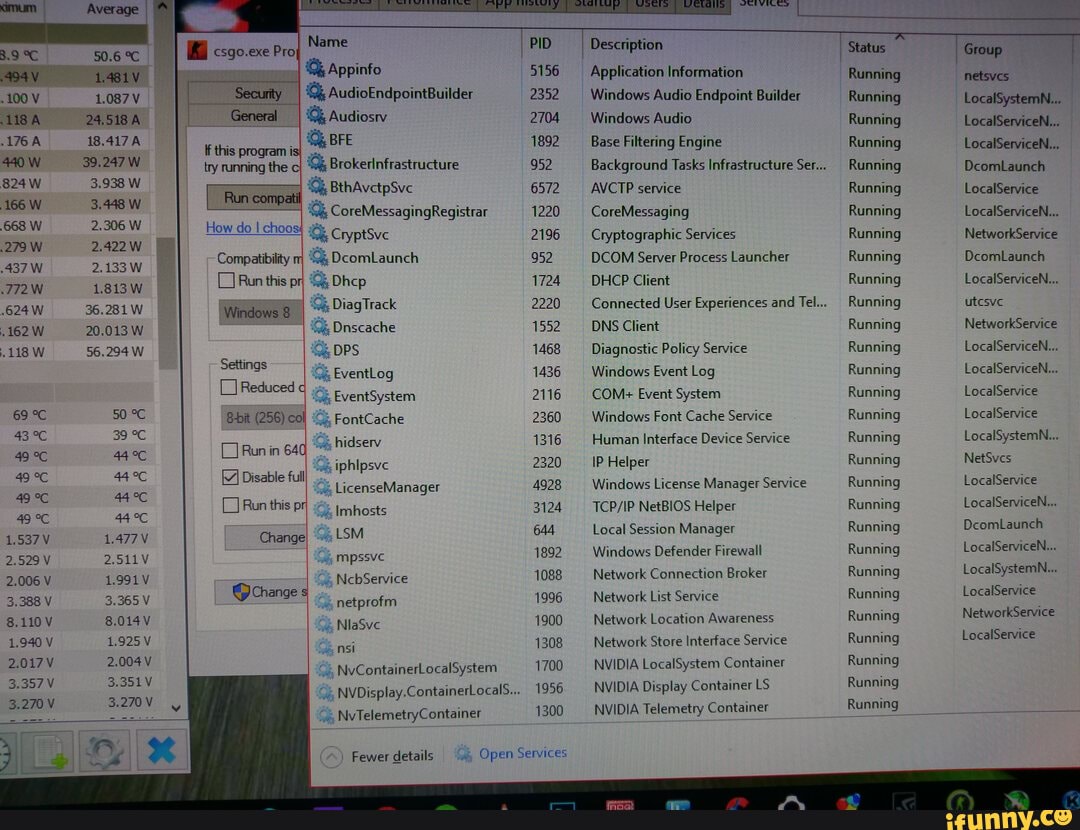Click the sensor window vertical scrollbar thumb
Screen dimensions: 1080x830
pyautogui.click(x=167, y=303)
